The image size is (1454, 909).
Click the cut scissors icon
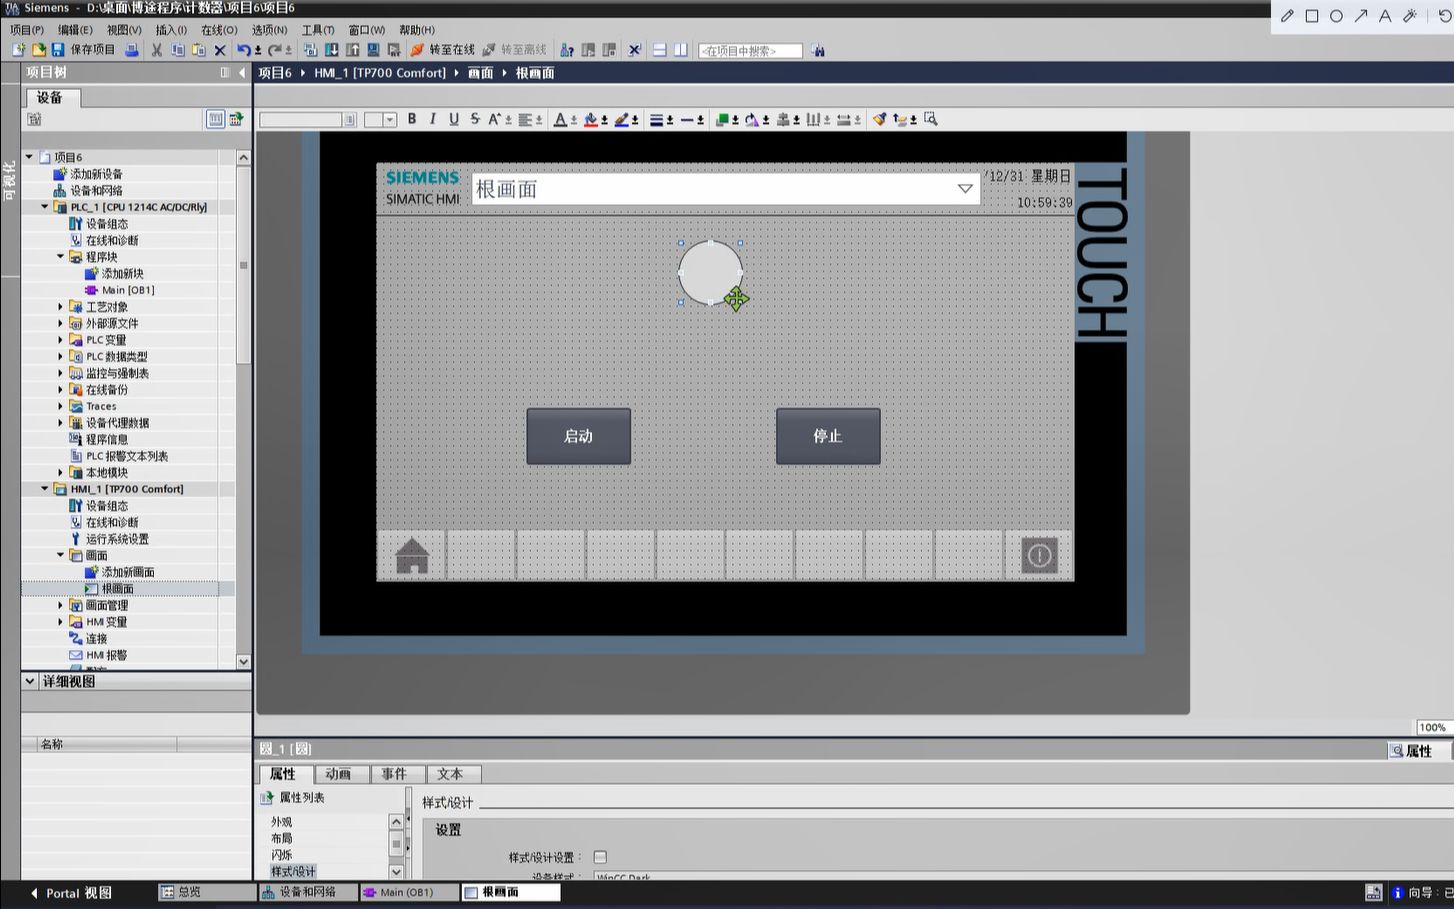coord(157,50)
